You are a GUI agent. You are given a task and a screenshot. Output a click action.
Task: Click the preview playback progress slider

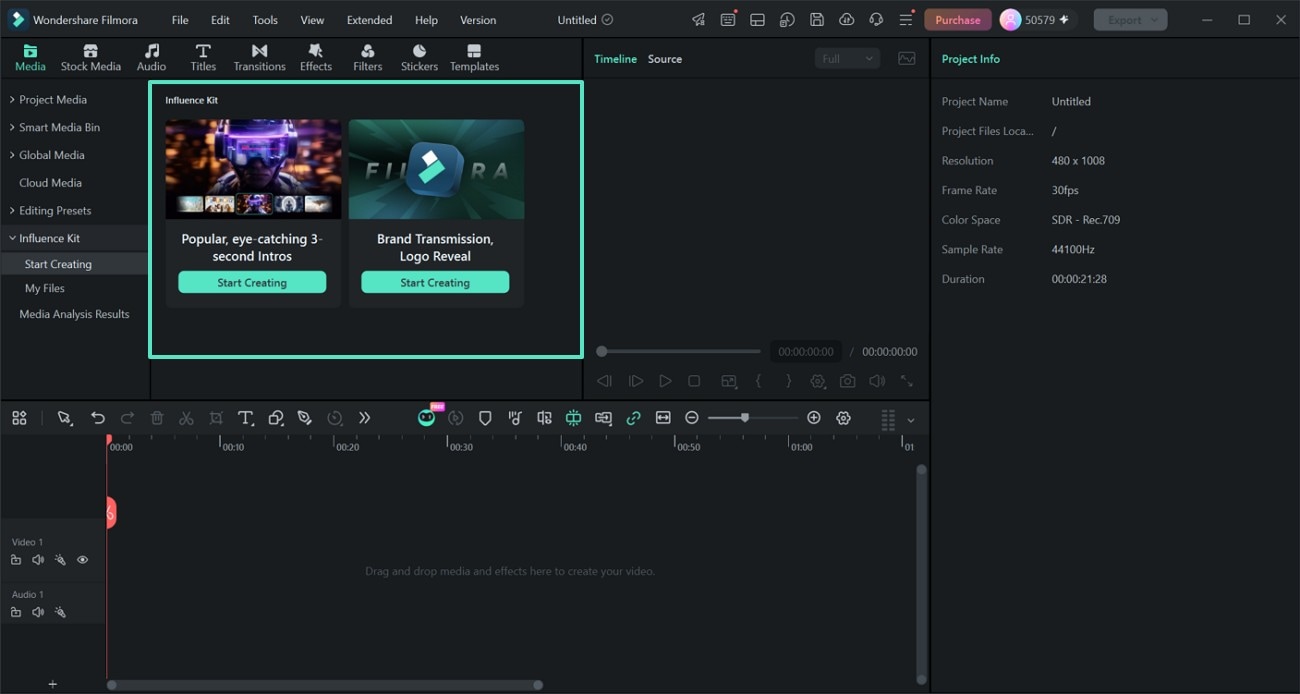[679, 351]
